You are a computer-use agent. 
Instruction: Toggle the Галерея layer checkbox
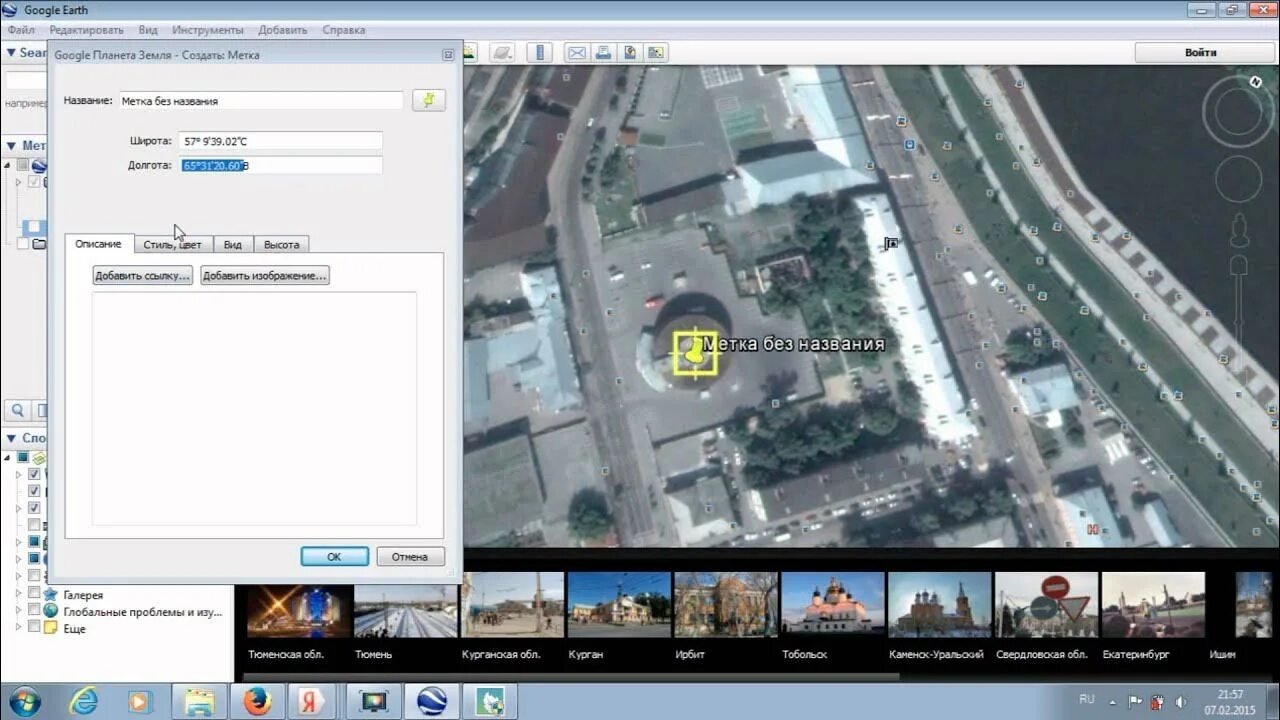pos(34,593)
